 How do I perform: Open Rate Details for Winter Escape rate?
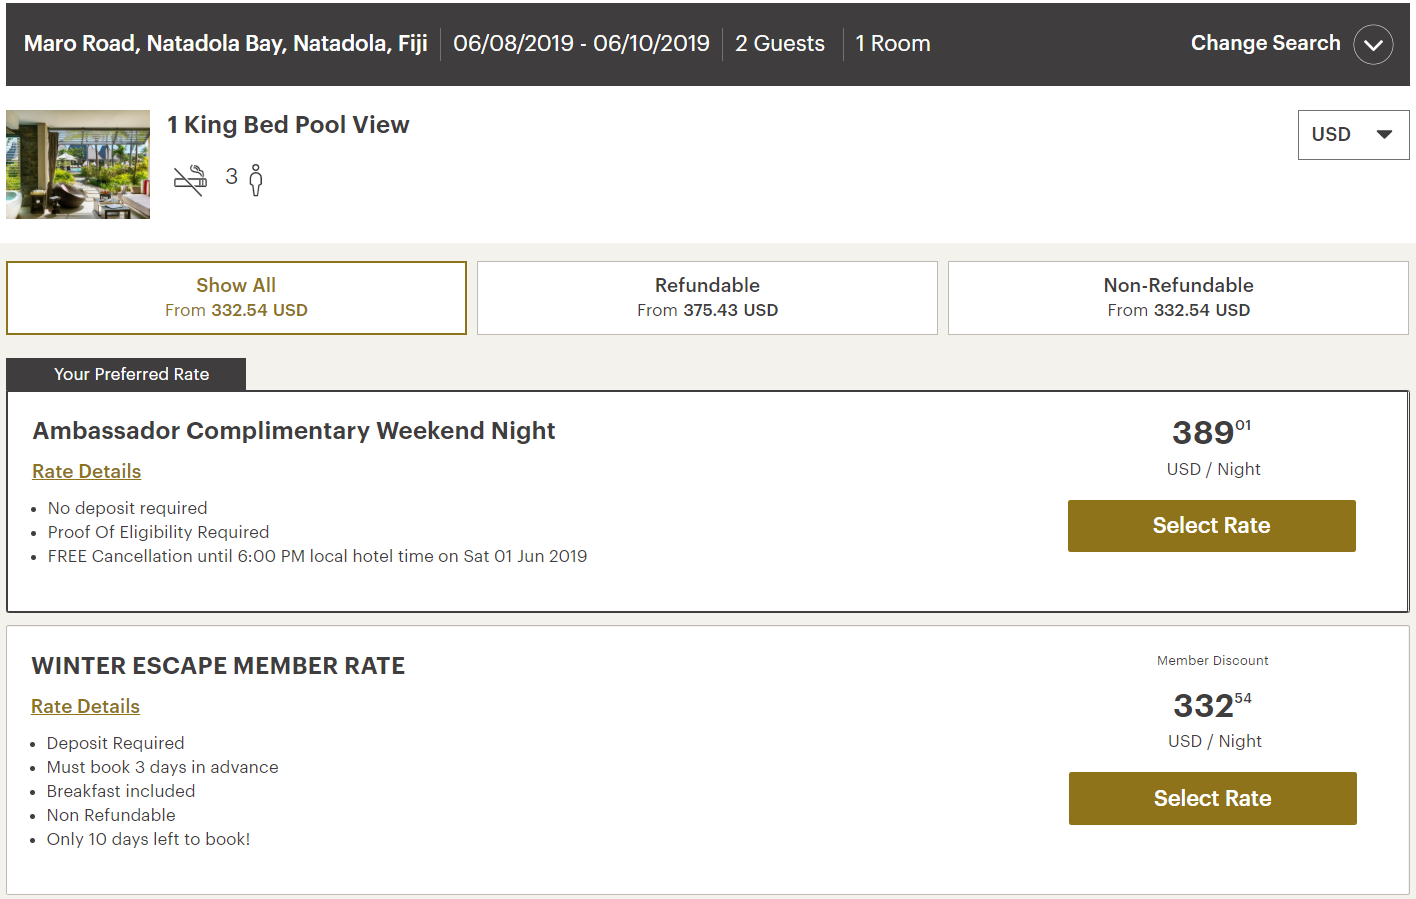tap(85, 706)
